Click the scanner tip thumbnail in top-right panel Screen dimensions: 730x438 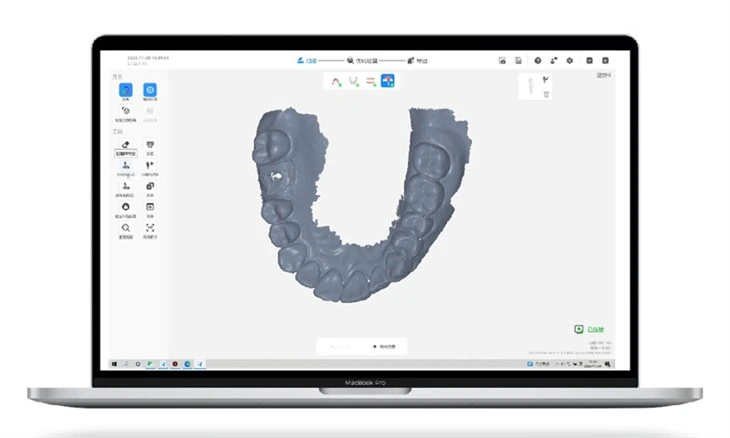tap(530, 86)
